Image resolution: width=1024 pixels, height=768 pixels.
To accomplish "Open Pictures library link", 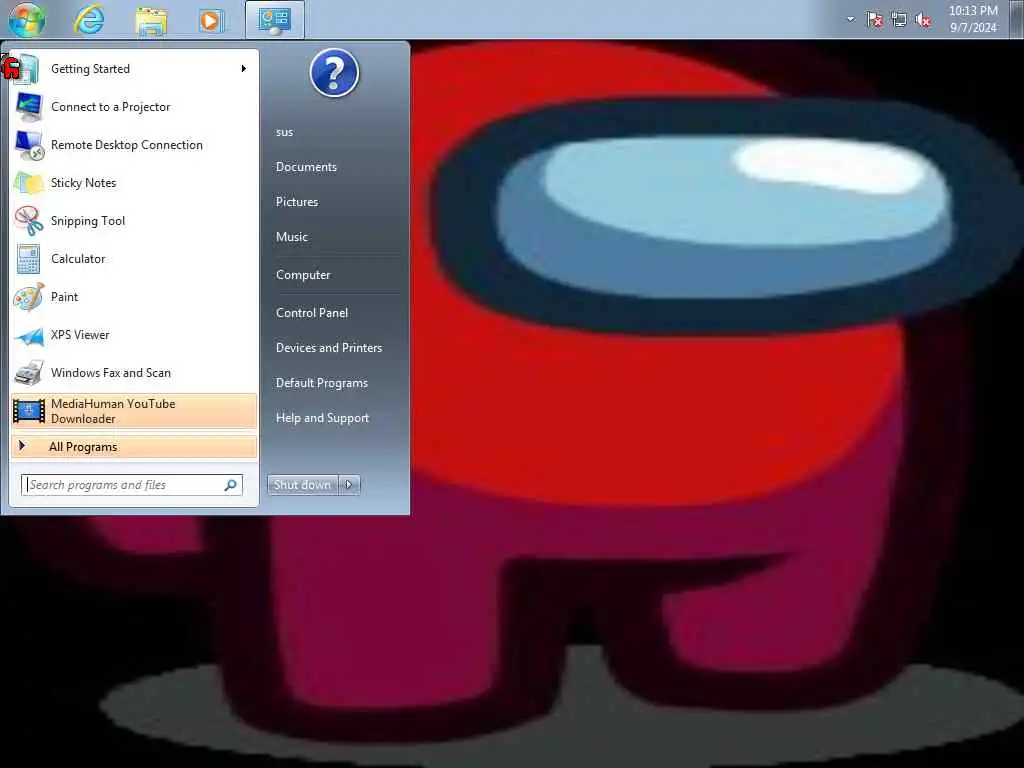I will click(297, 202).
